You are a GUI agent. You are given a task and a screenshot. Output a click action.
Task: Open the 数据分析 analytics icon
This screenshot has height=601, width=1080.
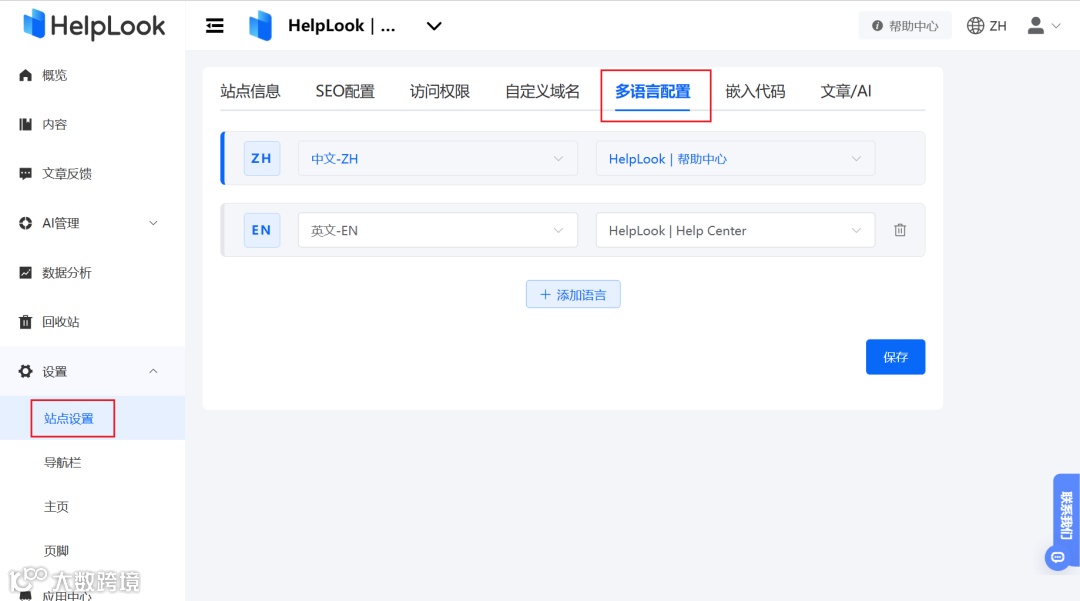(28, 272)
